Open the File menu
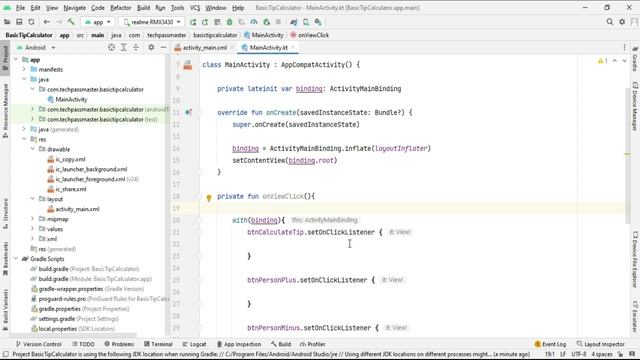This screenshot has width=640, height=360. click(x=20, y=8)
